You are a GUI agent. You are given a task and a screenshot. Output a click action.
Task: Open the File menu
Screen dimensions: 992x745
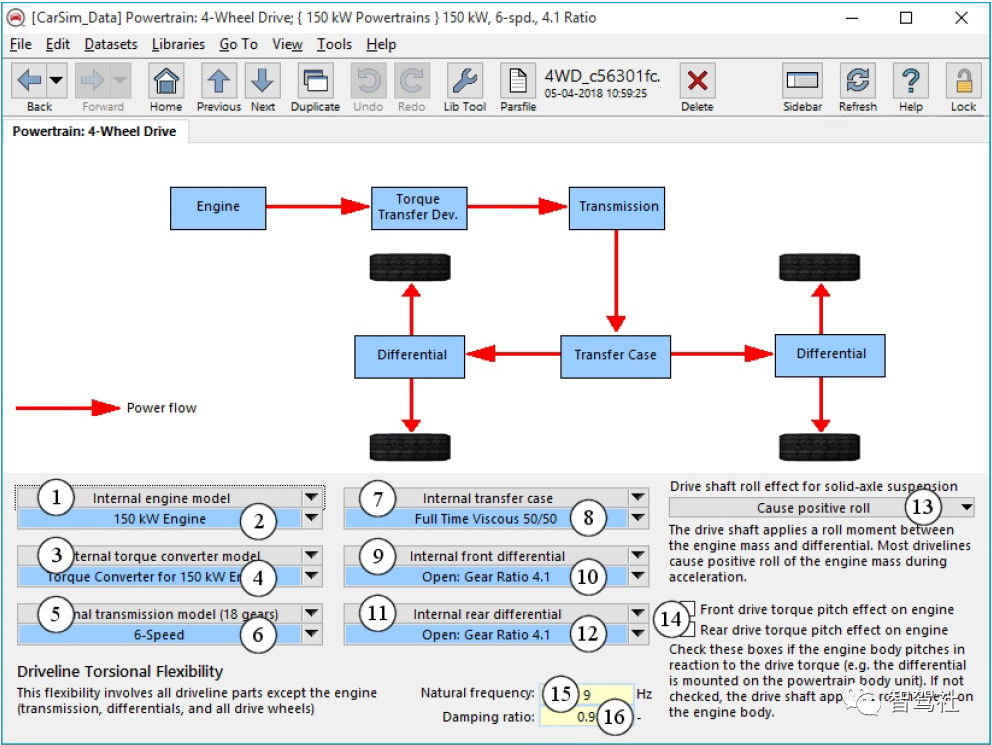[x=20, y=44]
